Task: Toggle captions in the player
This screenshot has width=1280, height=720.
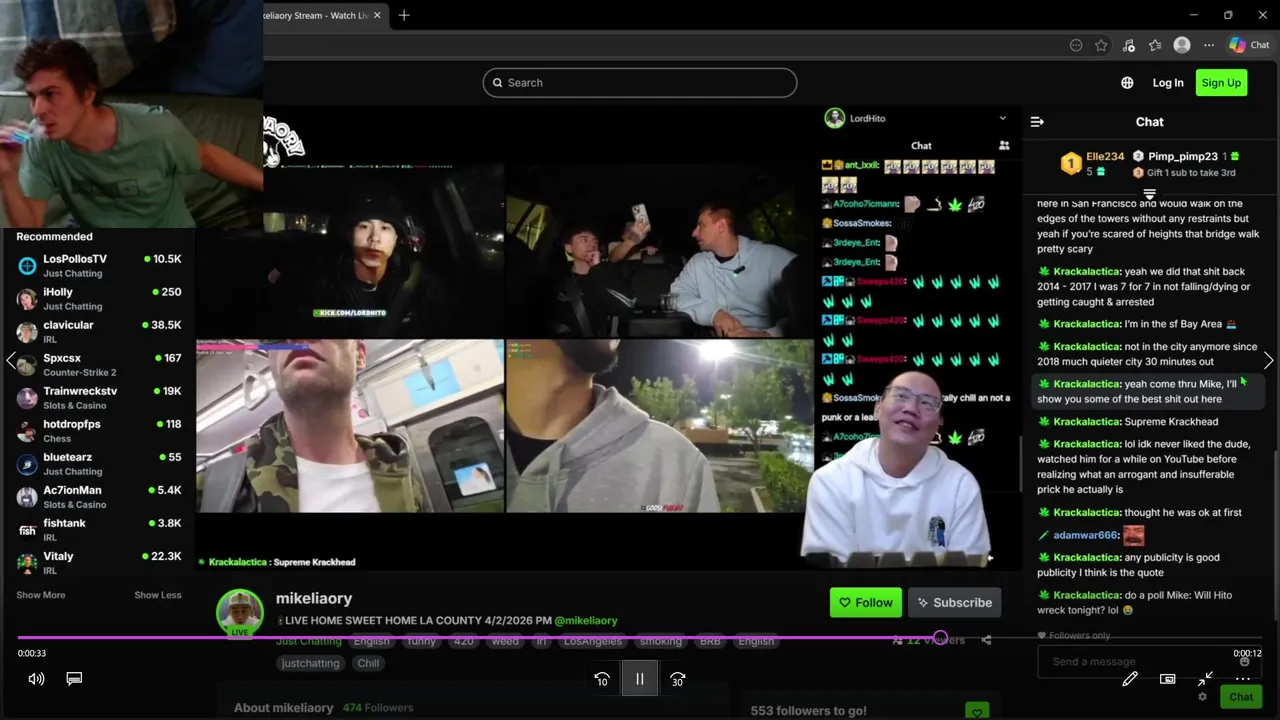Action: coord(74,678)
